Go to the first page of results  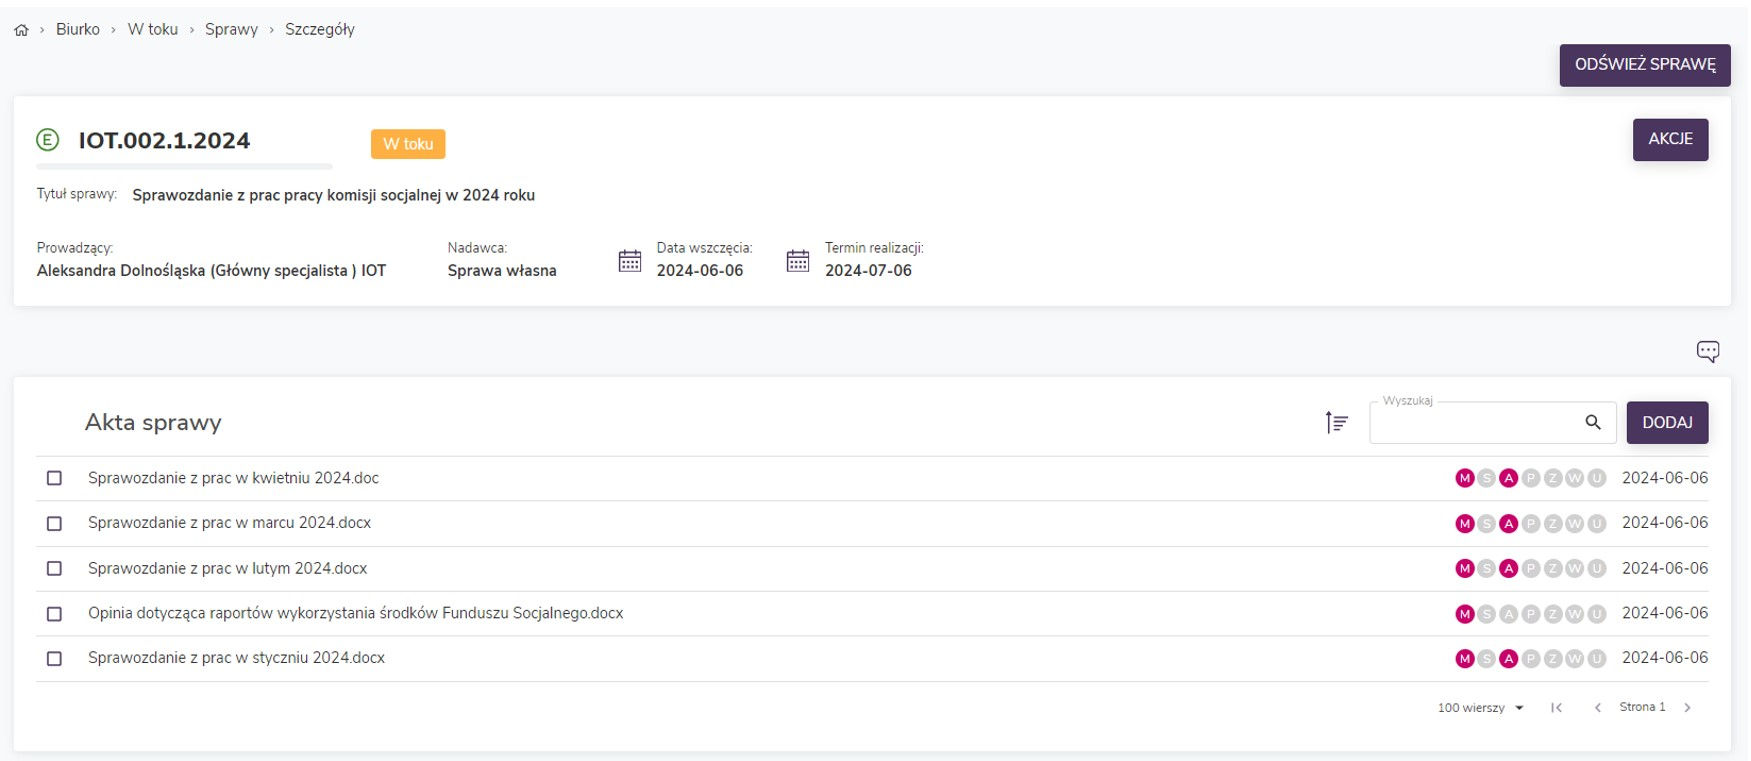click(1556, 708)
